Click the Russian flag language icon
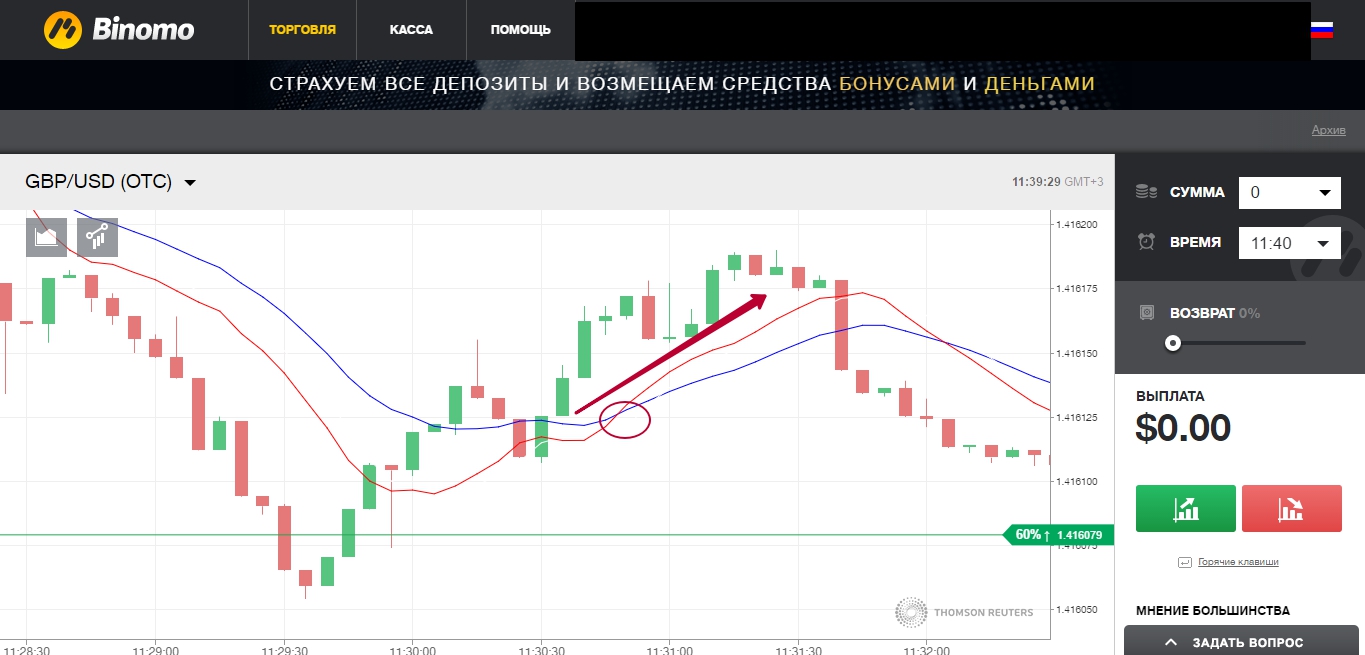1365x655 pixels. tap(1321, 30)
